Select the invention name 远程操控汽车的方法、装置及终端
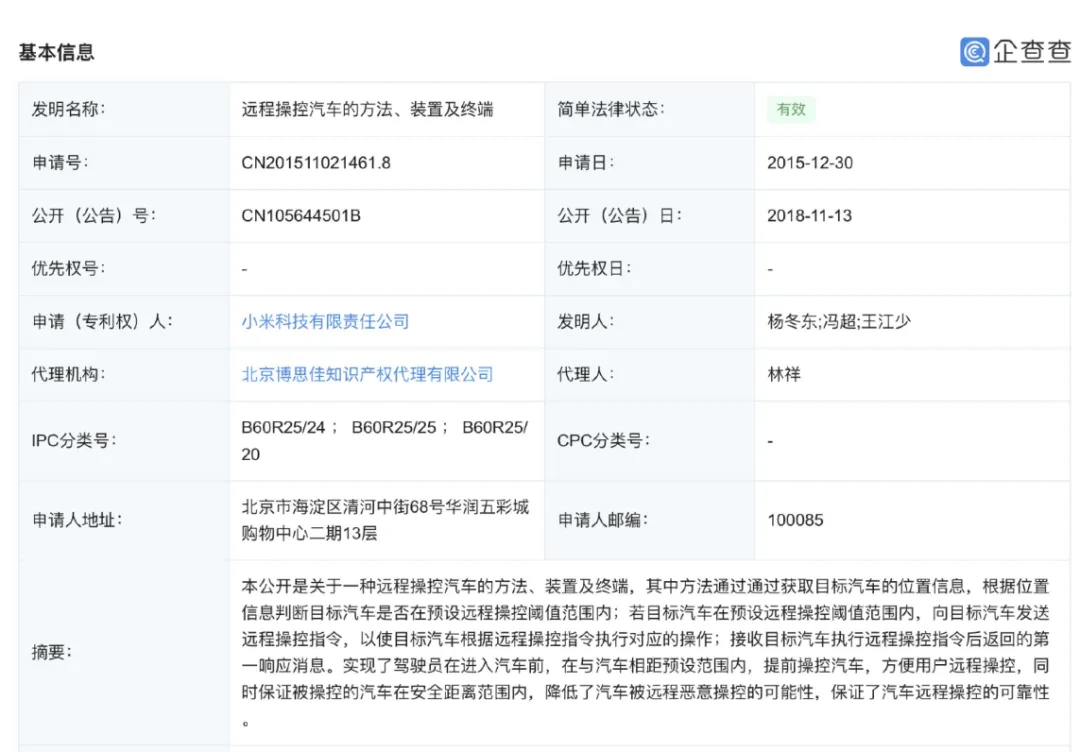This screenshot has width=1080, height=752. 367,109
